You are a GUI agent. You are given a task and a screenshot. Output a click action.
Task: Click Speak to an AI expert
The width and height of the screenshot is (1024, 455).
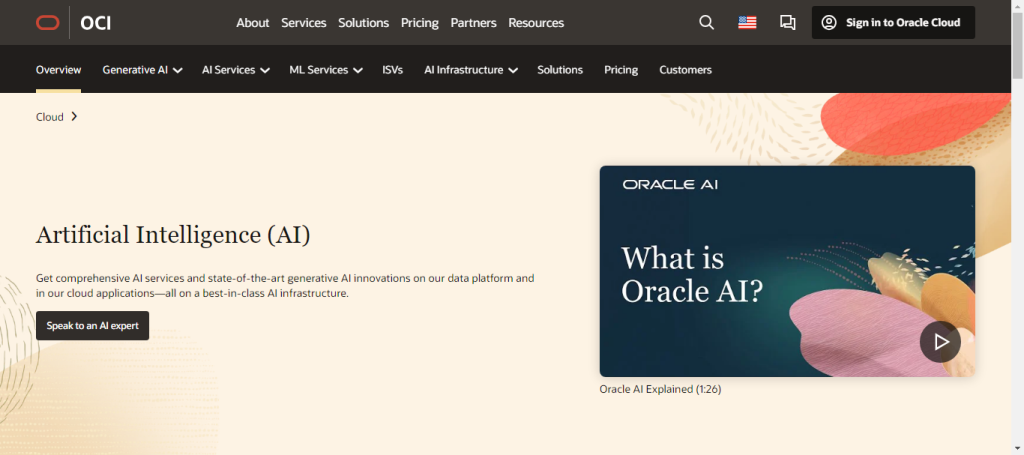coord(92,326)
